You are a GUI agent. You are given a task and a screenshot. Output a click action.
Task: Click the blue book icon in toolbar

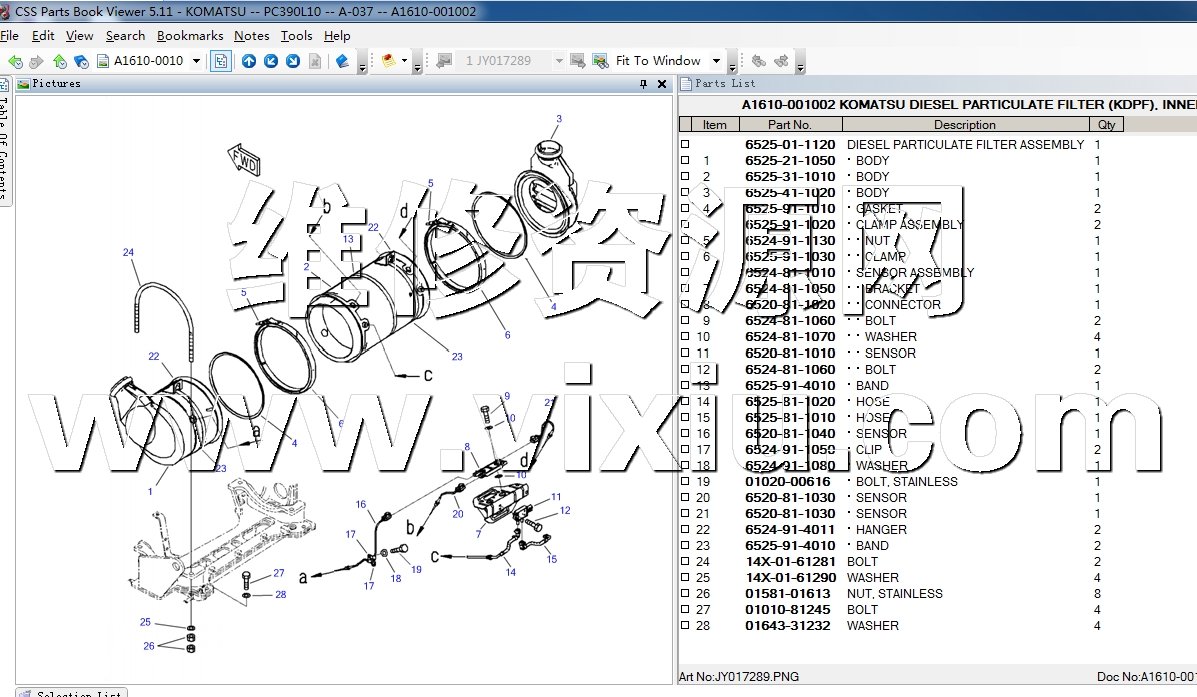coord(343,61)
